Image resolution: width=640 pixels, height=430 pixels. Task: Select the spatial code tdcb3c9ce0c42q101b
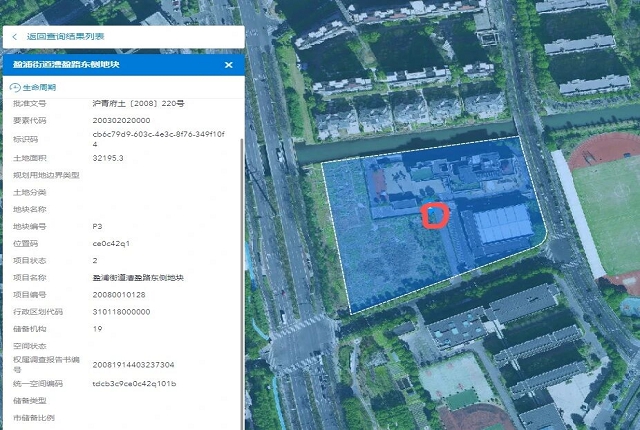134,383
